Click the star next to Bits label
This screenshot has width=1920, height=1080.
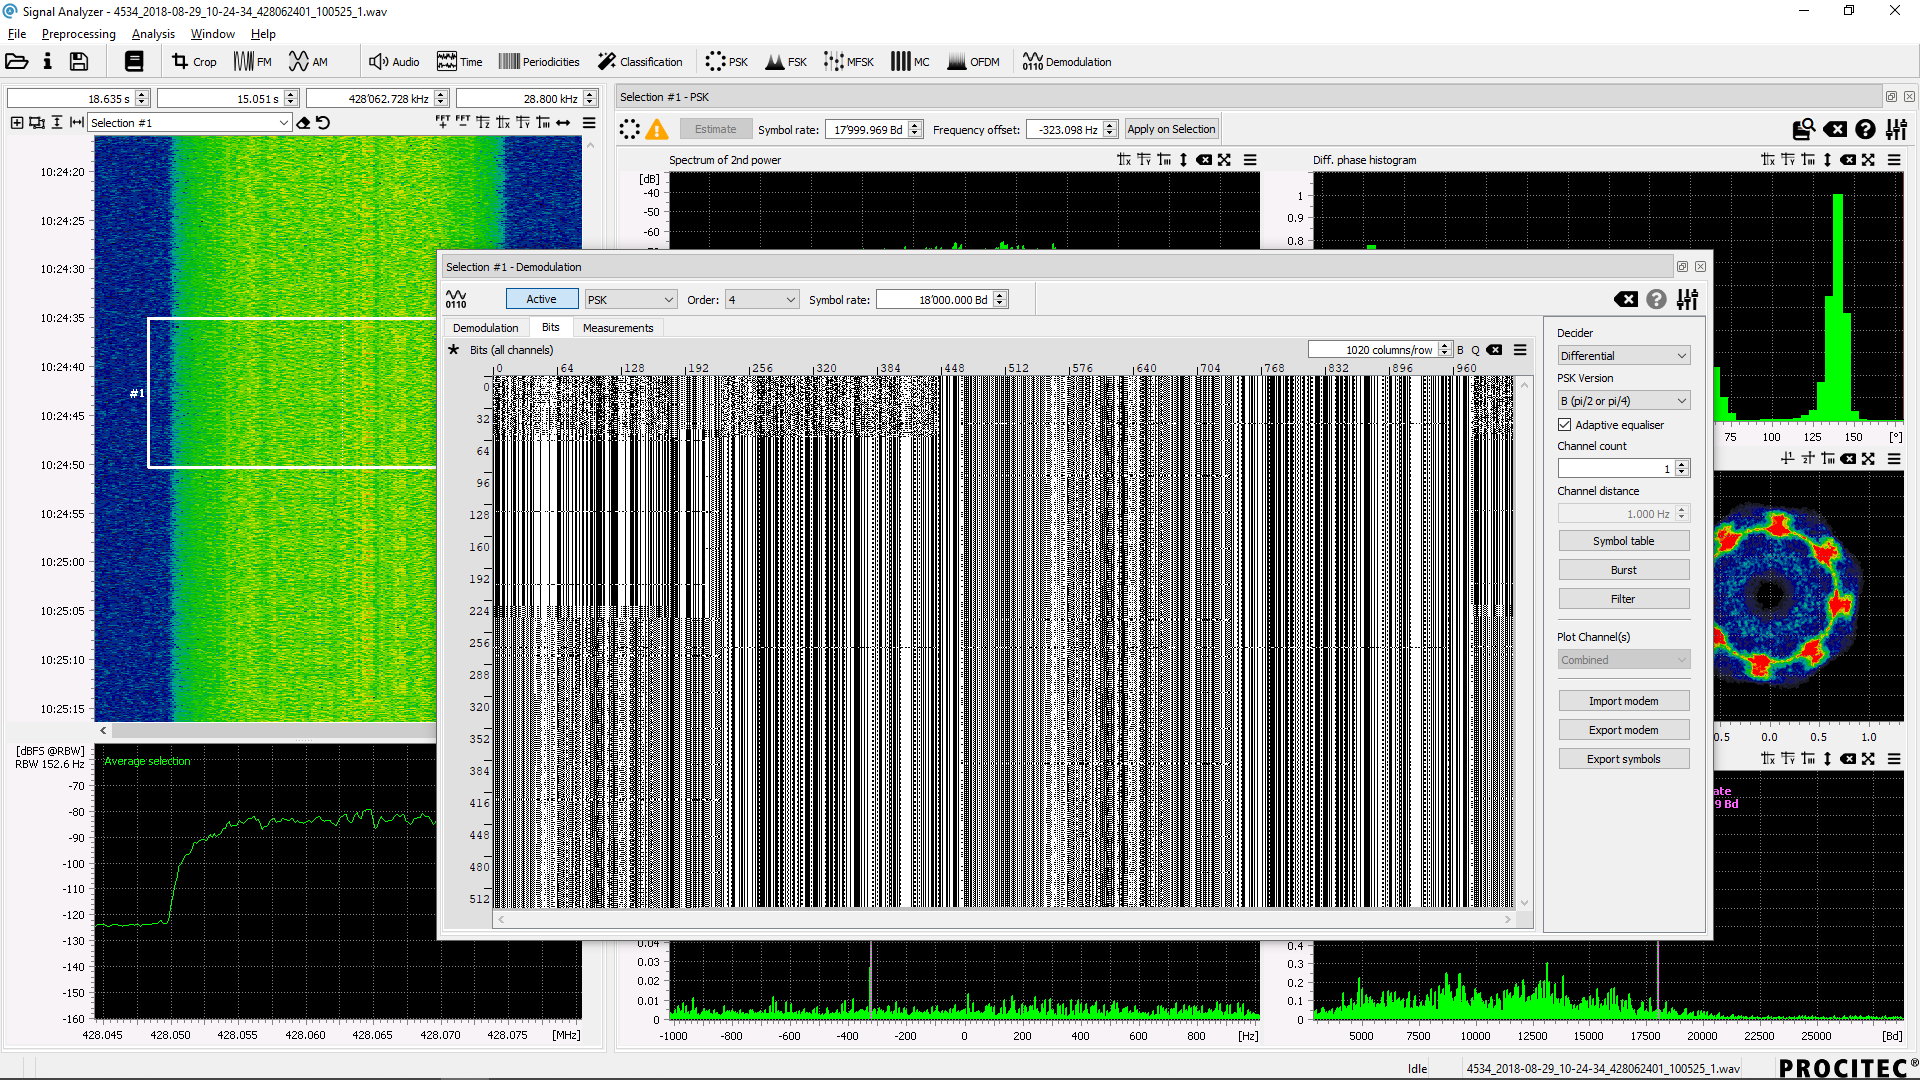pos(454,350)
